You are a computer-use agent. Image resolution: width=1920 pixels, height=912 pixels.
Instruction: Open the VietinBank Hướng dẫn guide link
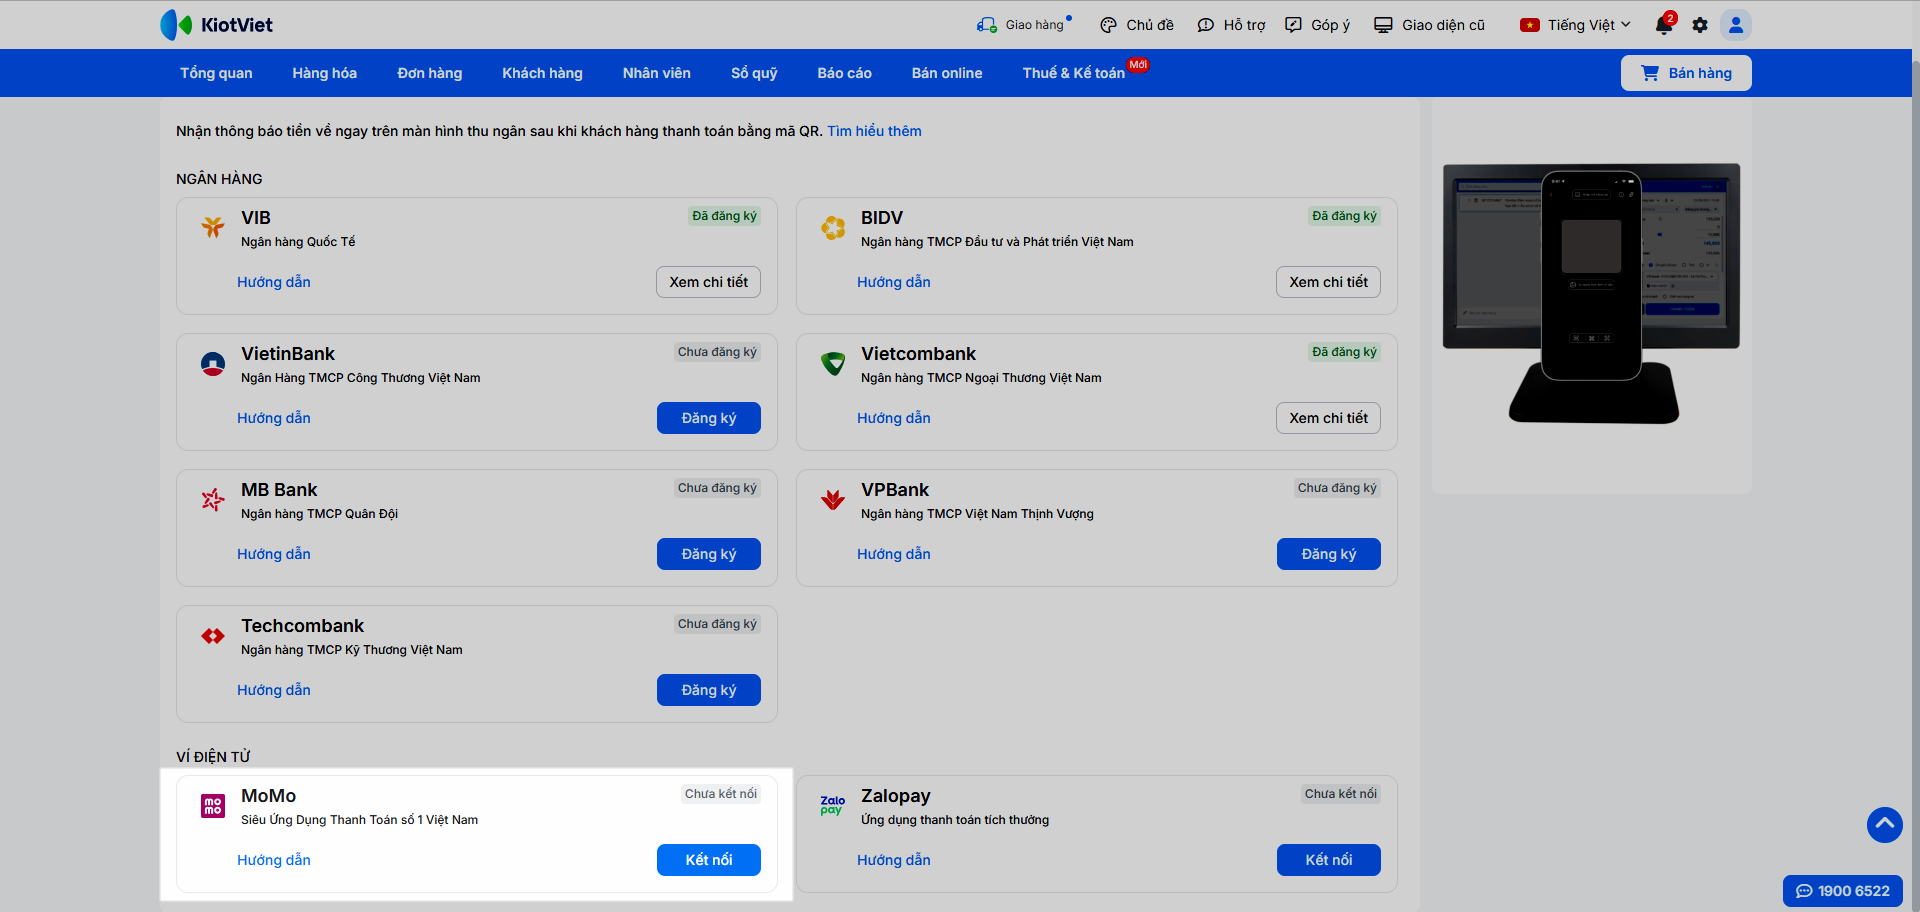click(274, 418)
